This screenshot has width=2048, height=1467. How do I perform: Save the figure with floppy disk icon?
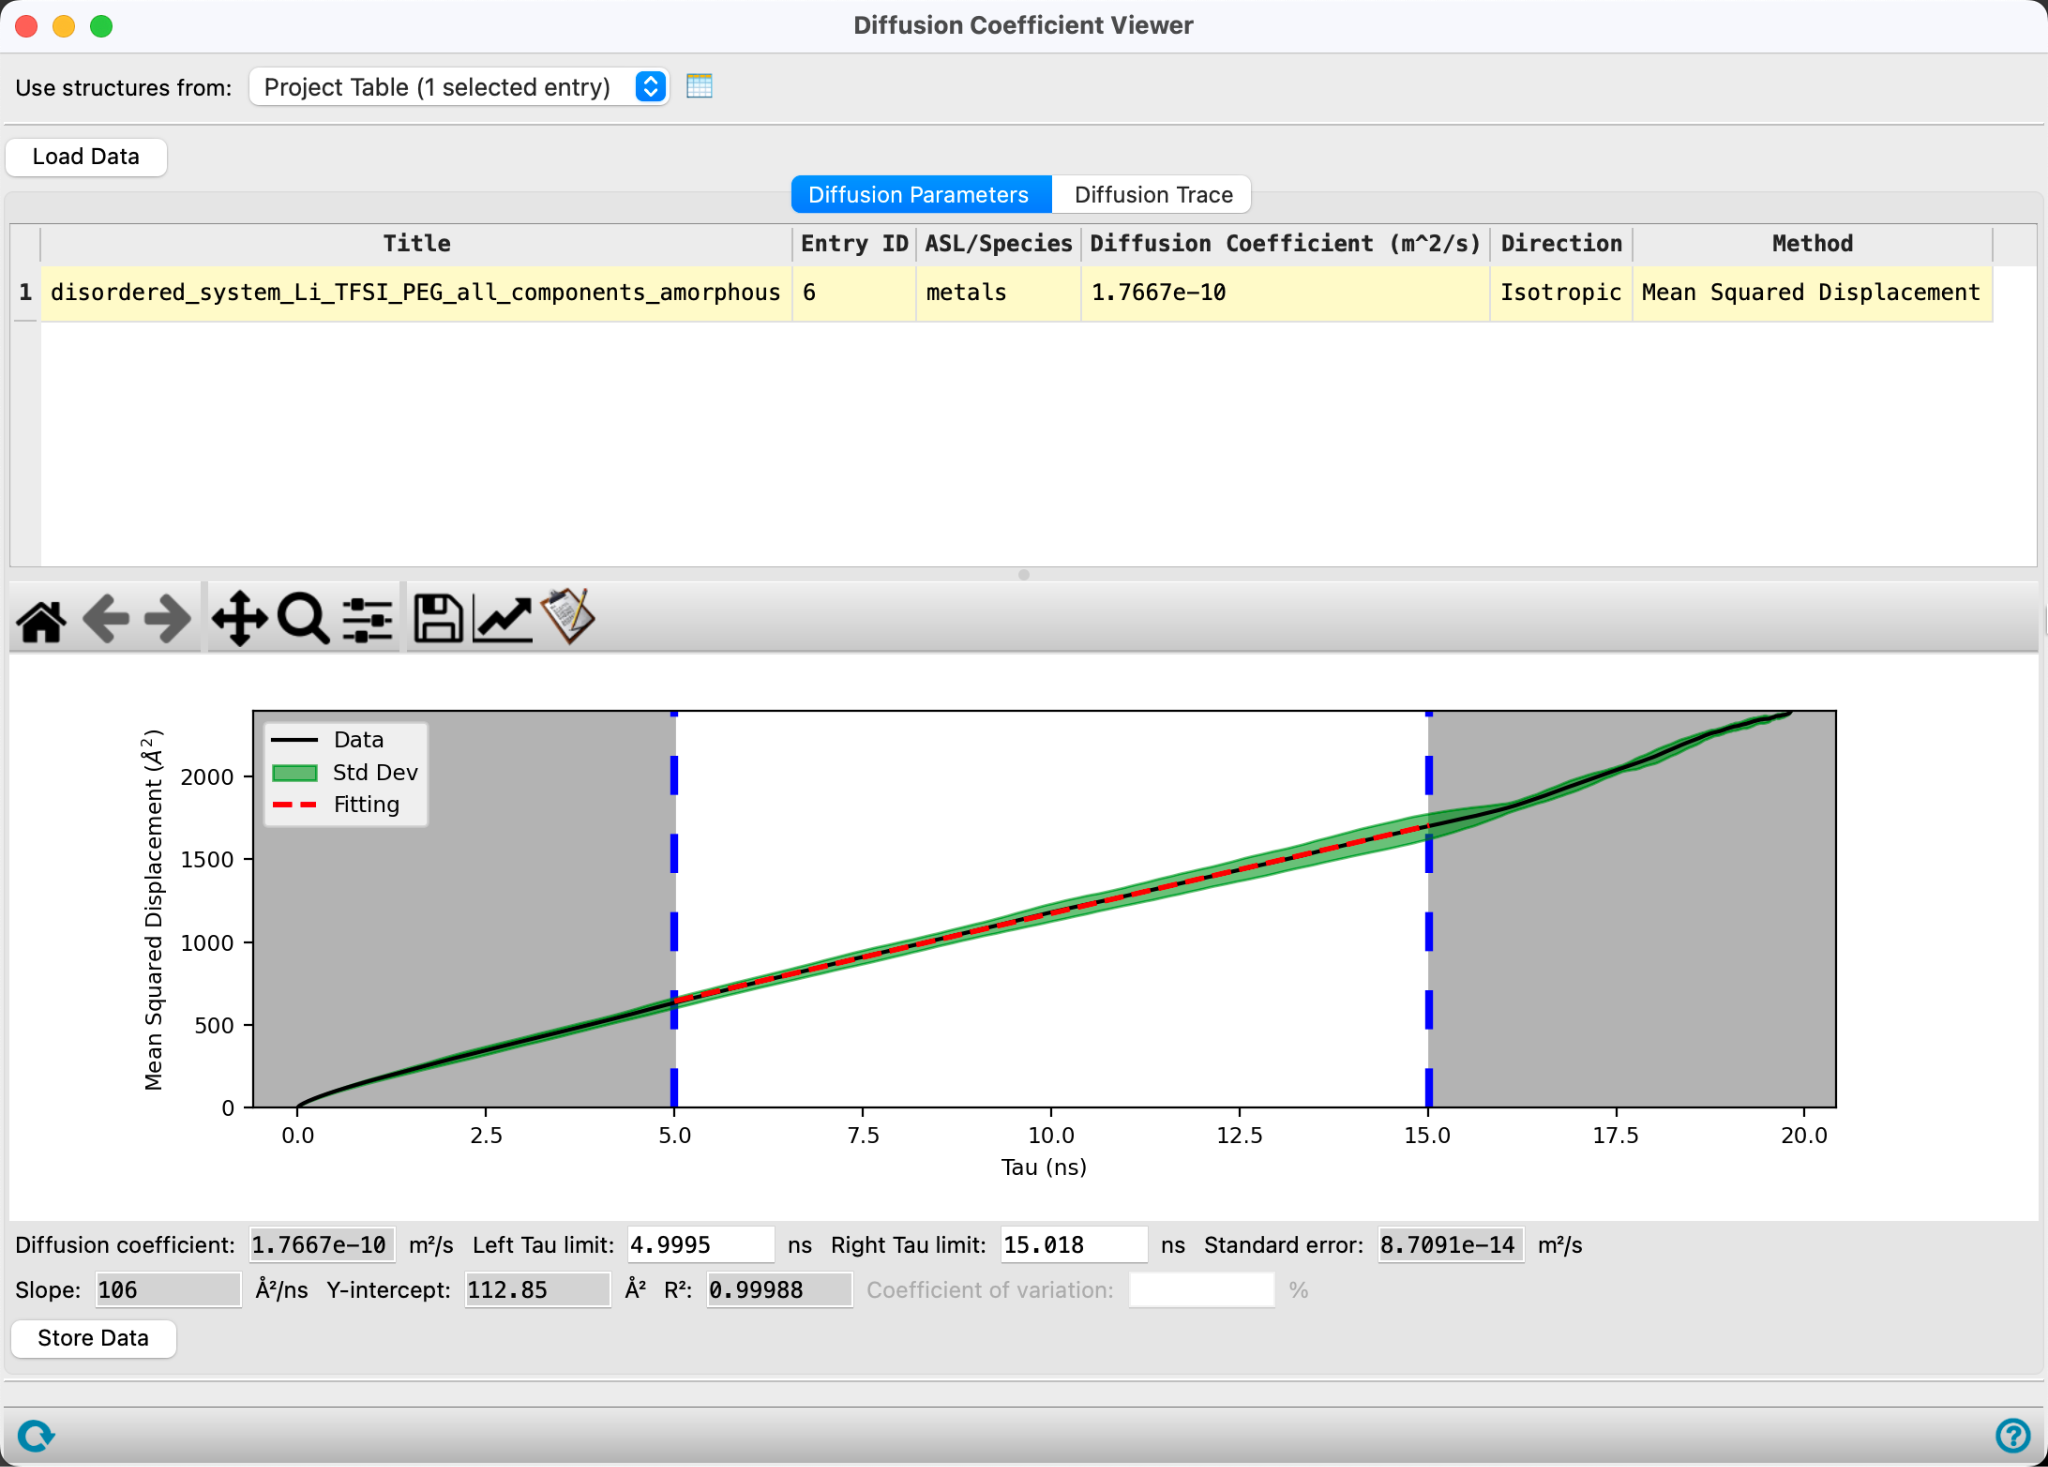(x=437, y=619)
